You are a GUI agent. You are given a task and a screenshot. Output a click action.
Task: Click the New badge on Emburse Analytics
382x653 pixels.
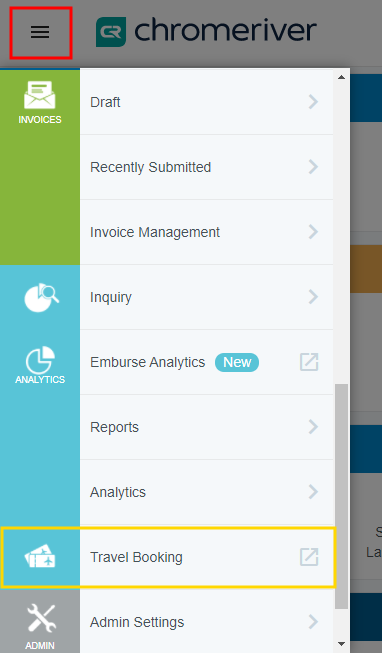[x=237, y=362]
